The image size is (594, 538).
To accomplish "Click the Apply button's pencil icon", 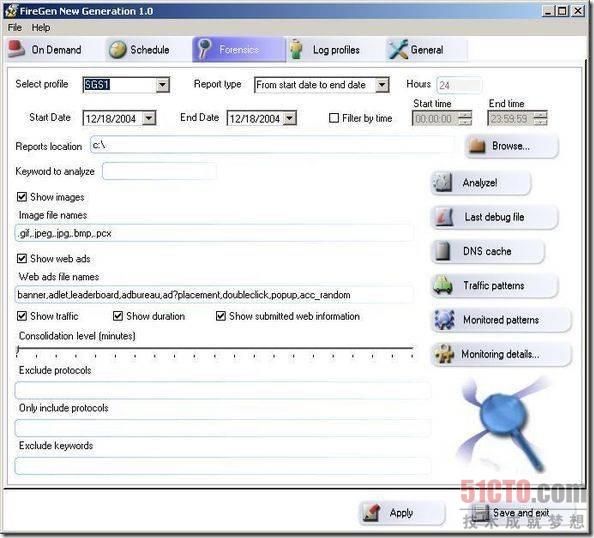I will [x=371, y=513].
